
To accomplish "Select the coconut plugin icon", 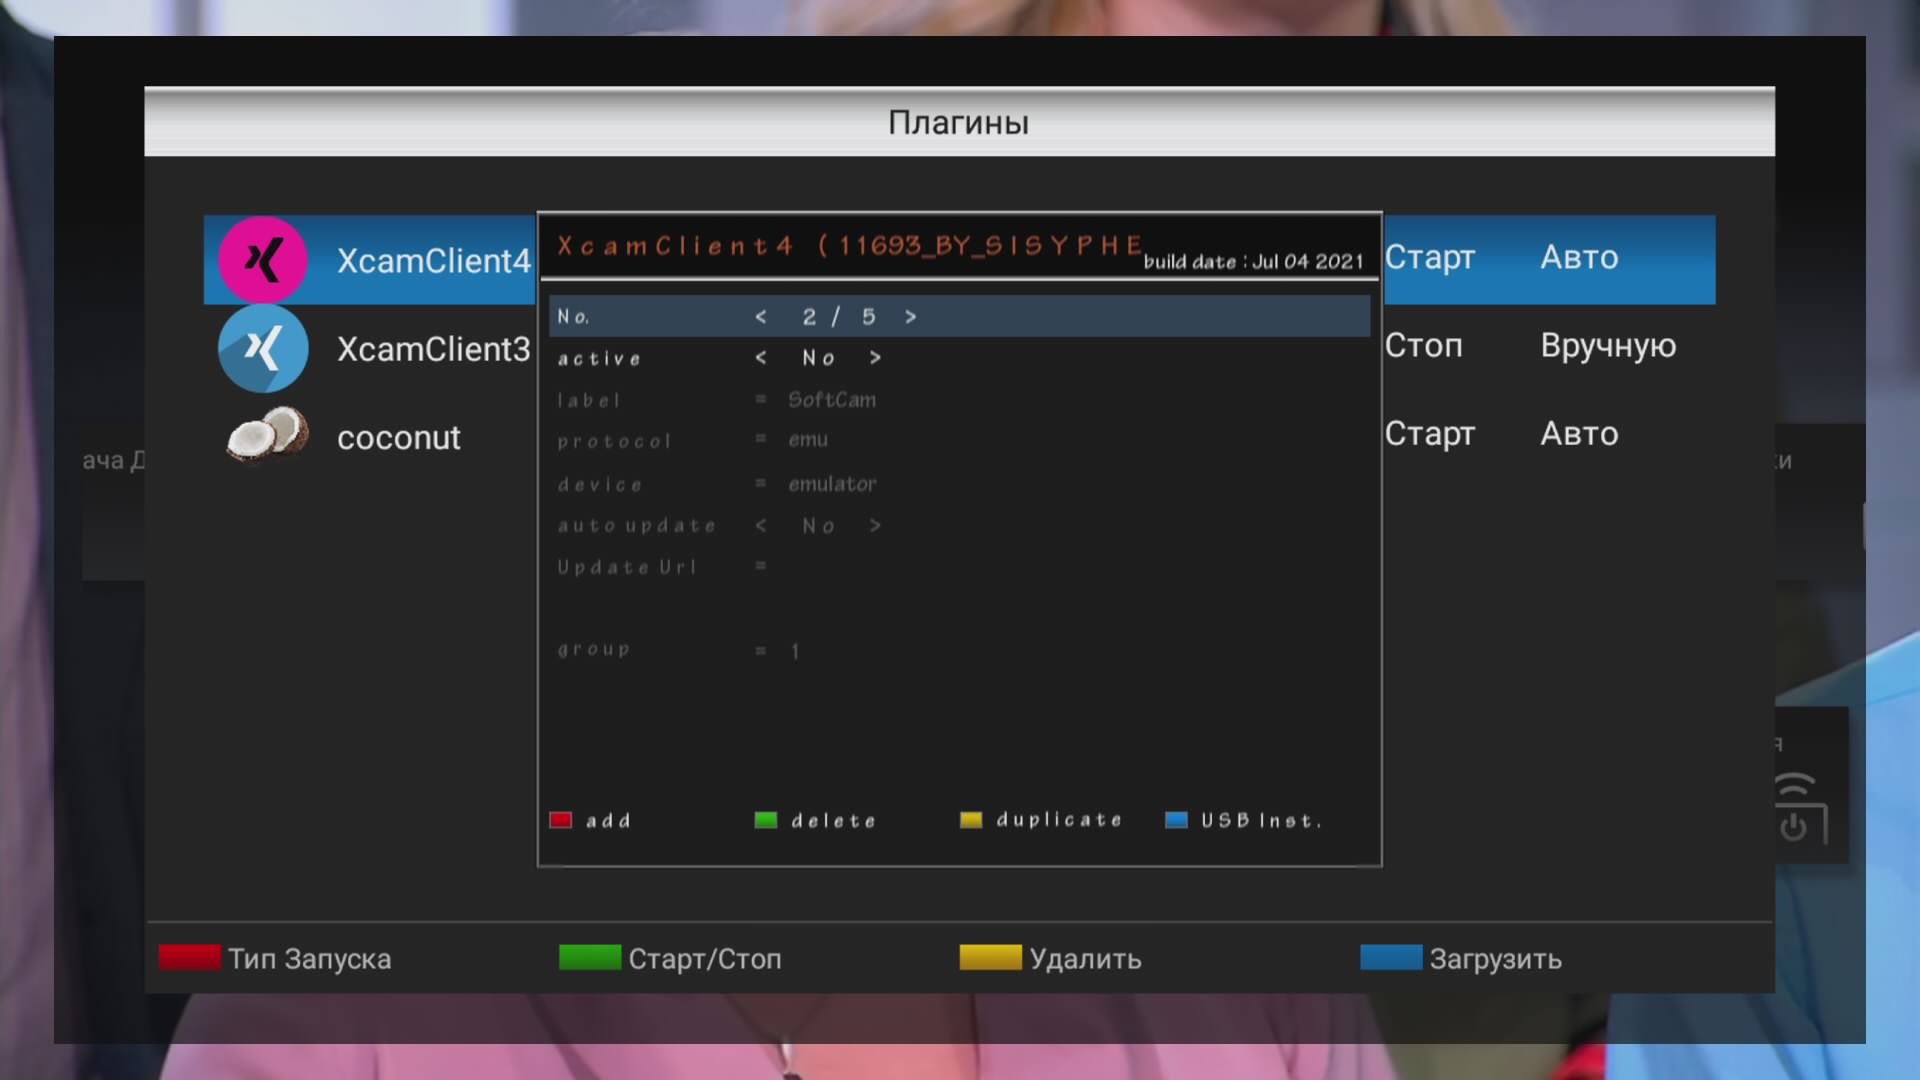I will point(267,435).
